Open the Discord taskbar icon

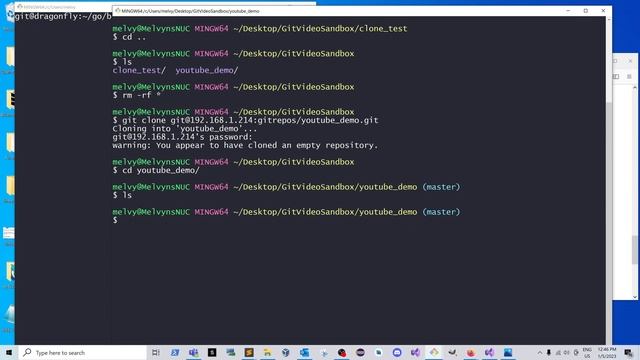pos(397,353)
